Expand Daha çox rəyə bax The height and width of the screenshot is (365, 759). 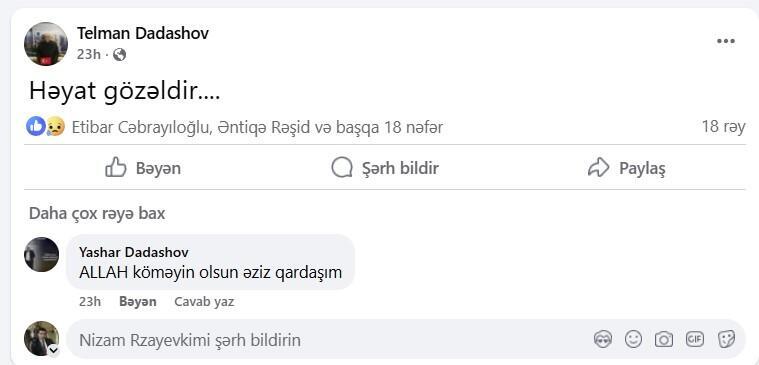point(97,213)
